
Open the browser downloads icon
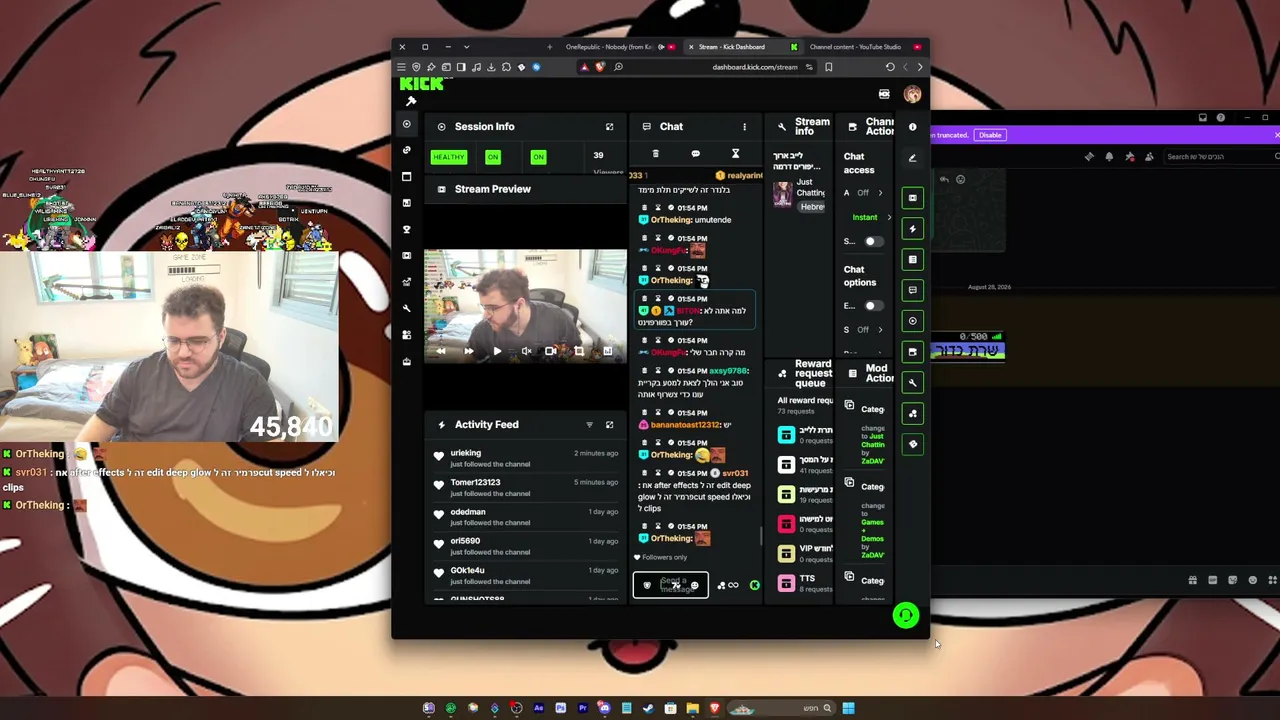(x=491, y=67)
